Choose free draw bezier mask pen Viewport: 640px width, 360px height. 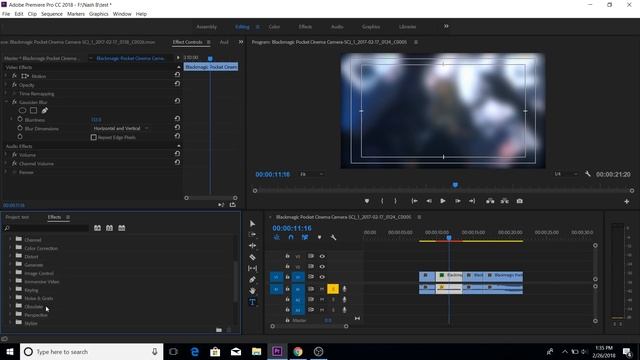(44, 110)
